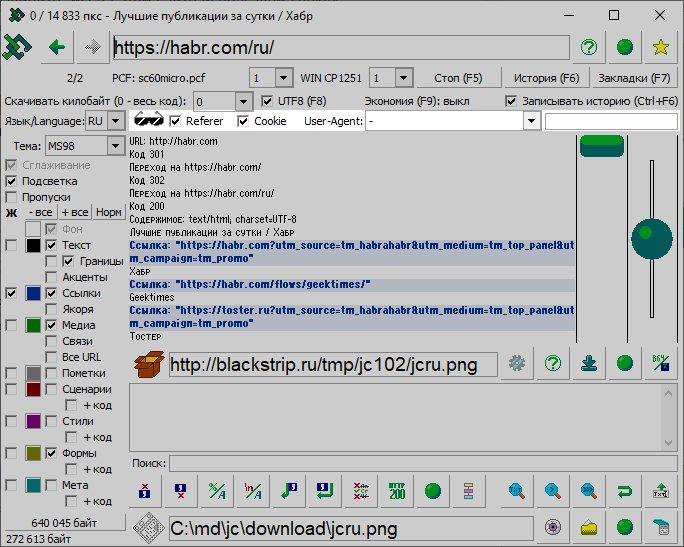Open Закладки (F7)
Viewport: 684px width, 547px height.
pos(634,78)
